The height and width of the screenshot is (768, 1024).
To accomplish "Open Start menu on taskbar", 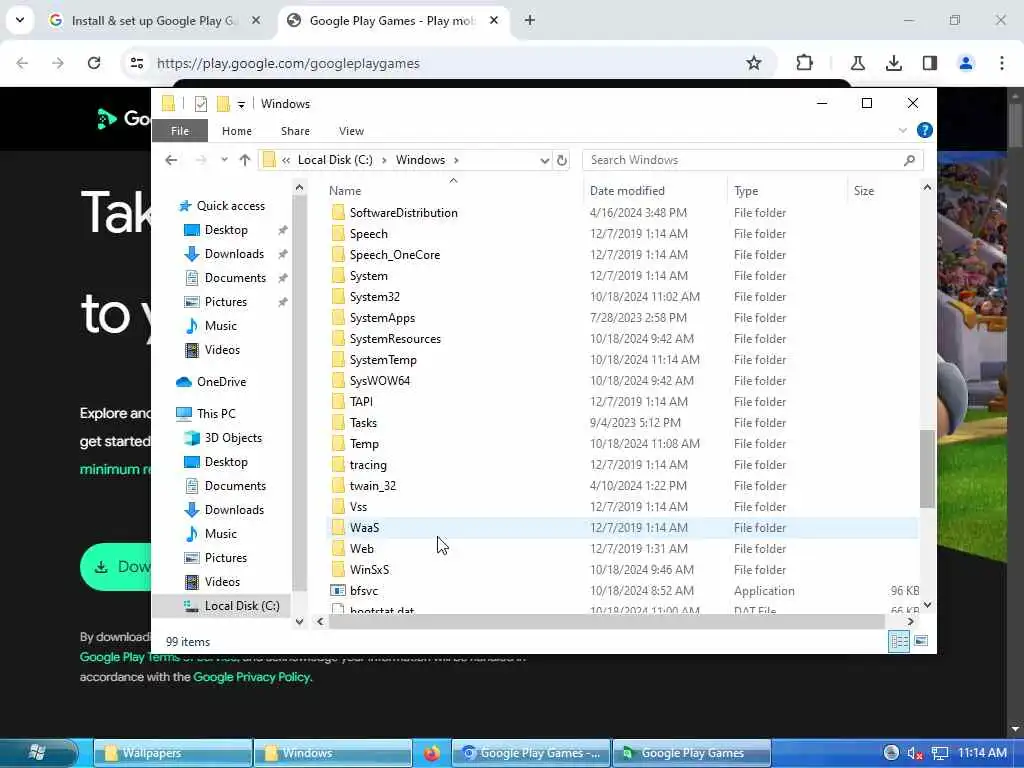I will coord(38,752).
